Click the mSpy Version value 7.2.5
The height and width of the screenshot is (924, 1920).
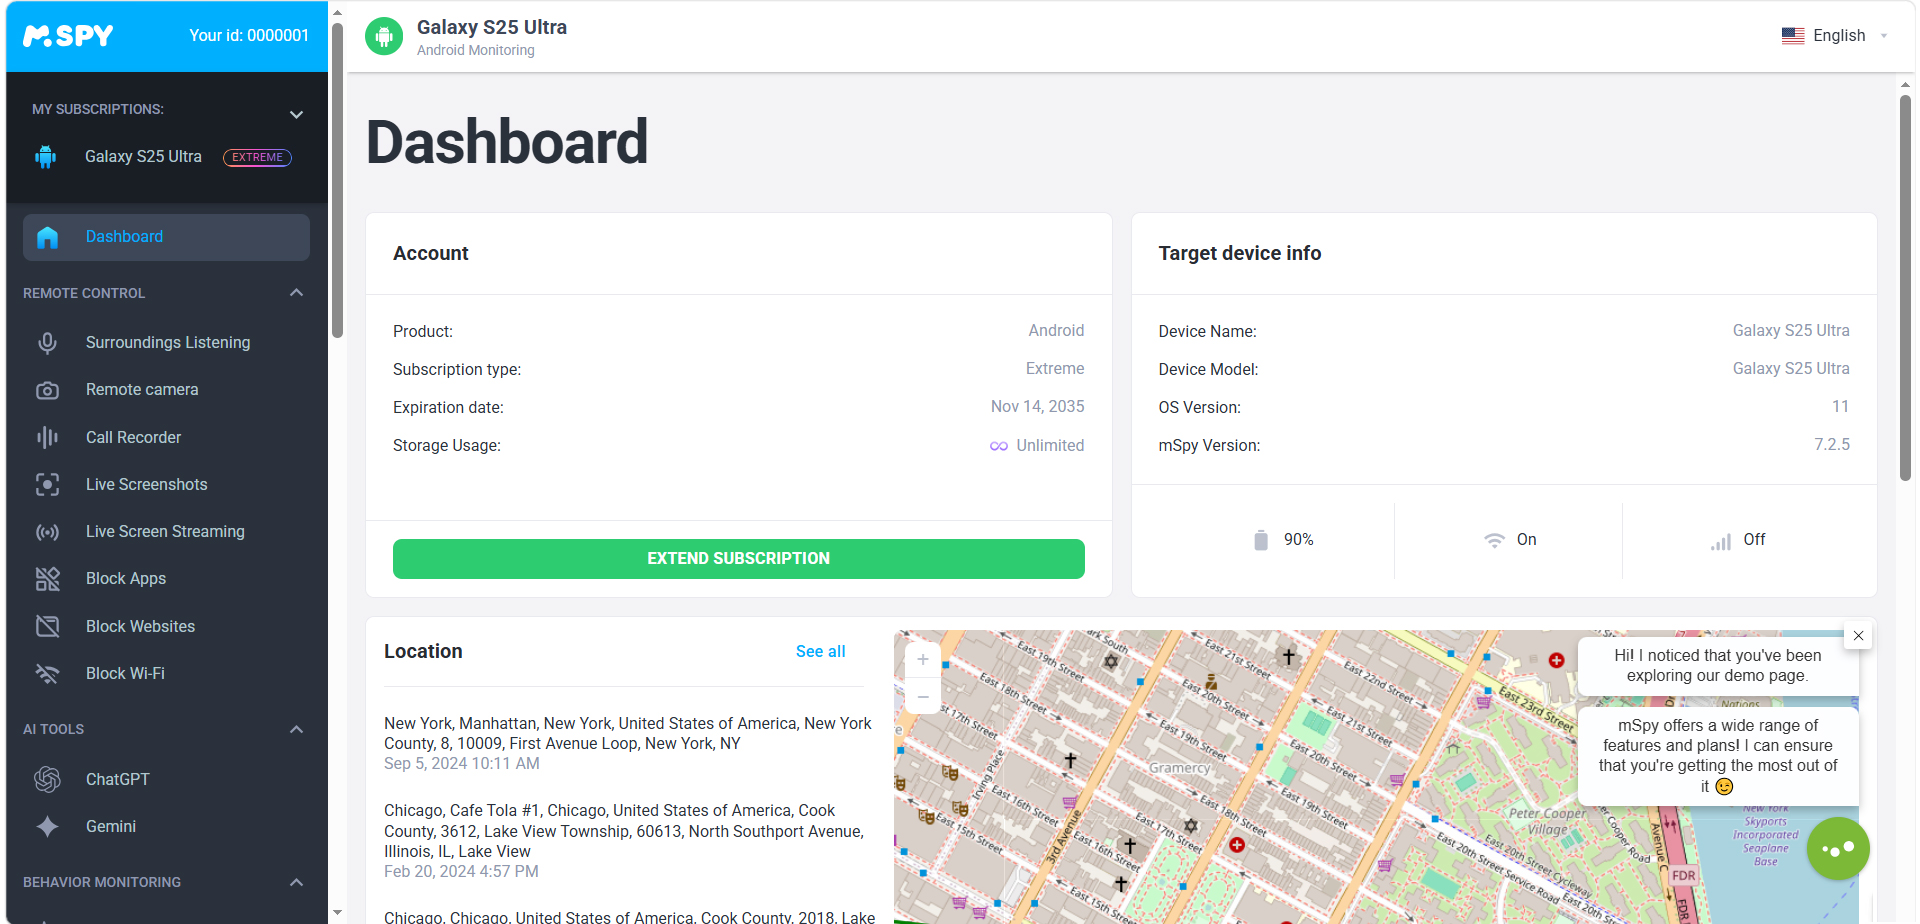coord(1832,445)
